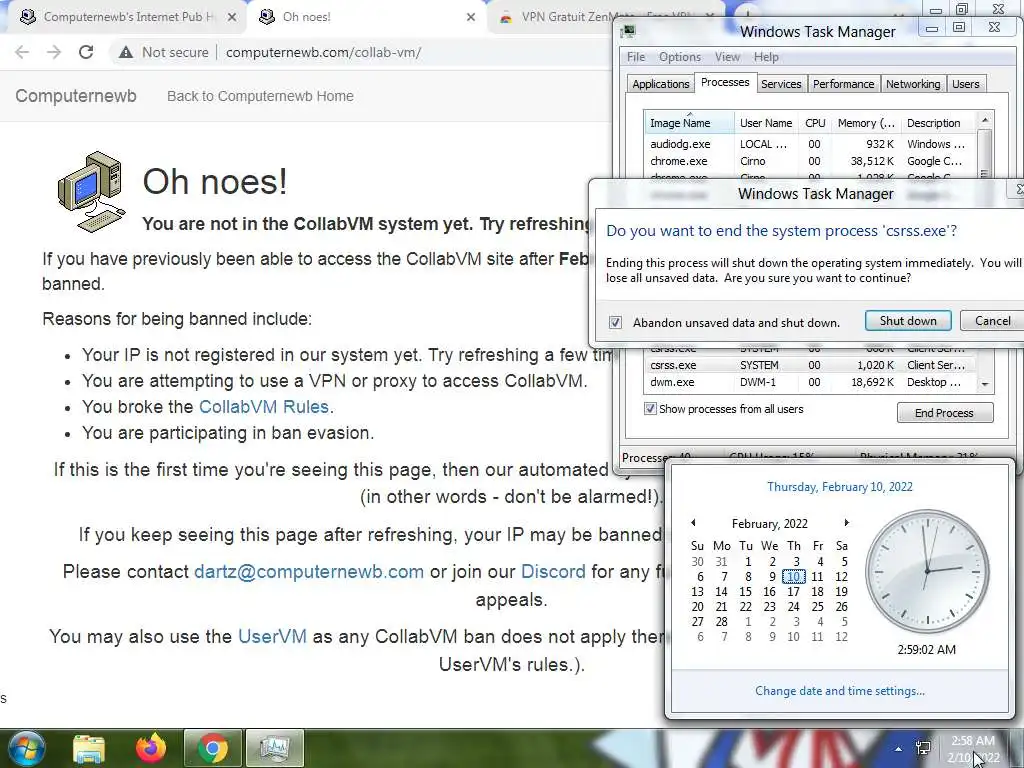The height and width of the screenshot is (768, 1024).
Task: Click 'February, 2022' calendar header
Action: coord(769,524)
